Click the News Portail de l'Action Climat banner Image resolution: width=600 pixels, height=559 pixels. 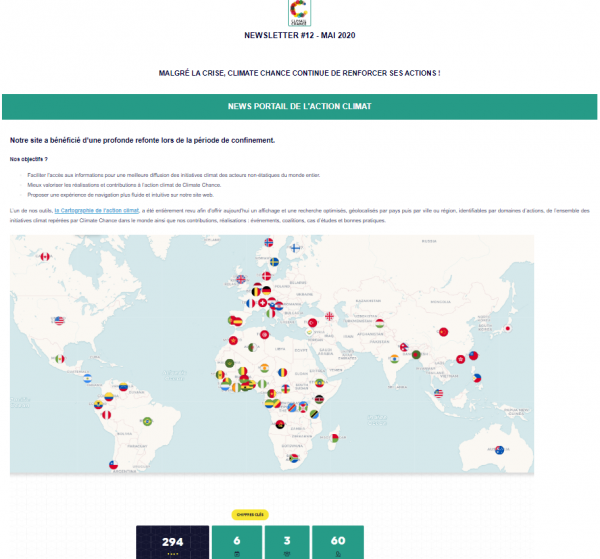click(x=300, y=107)
